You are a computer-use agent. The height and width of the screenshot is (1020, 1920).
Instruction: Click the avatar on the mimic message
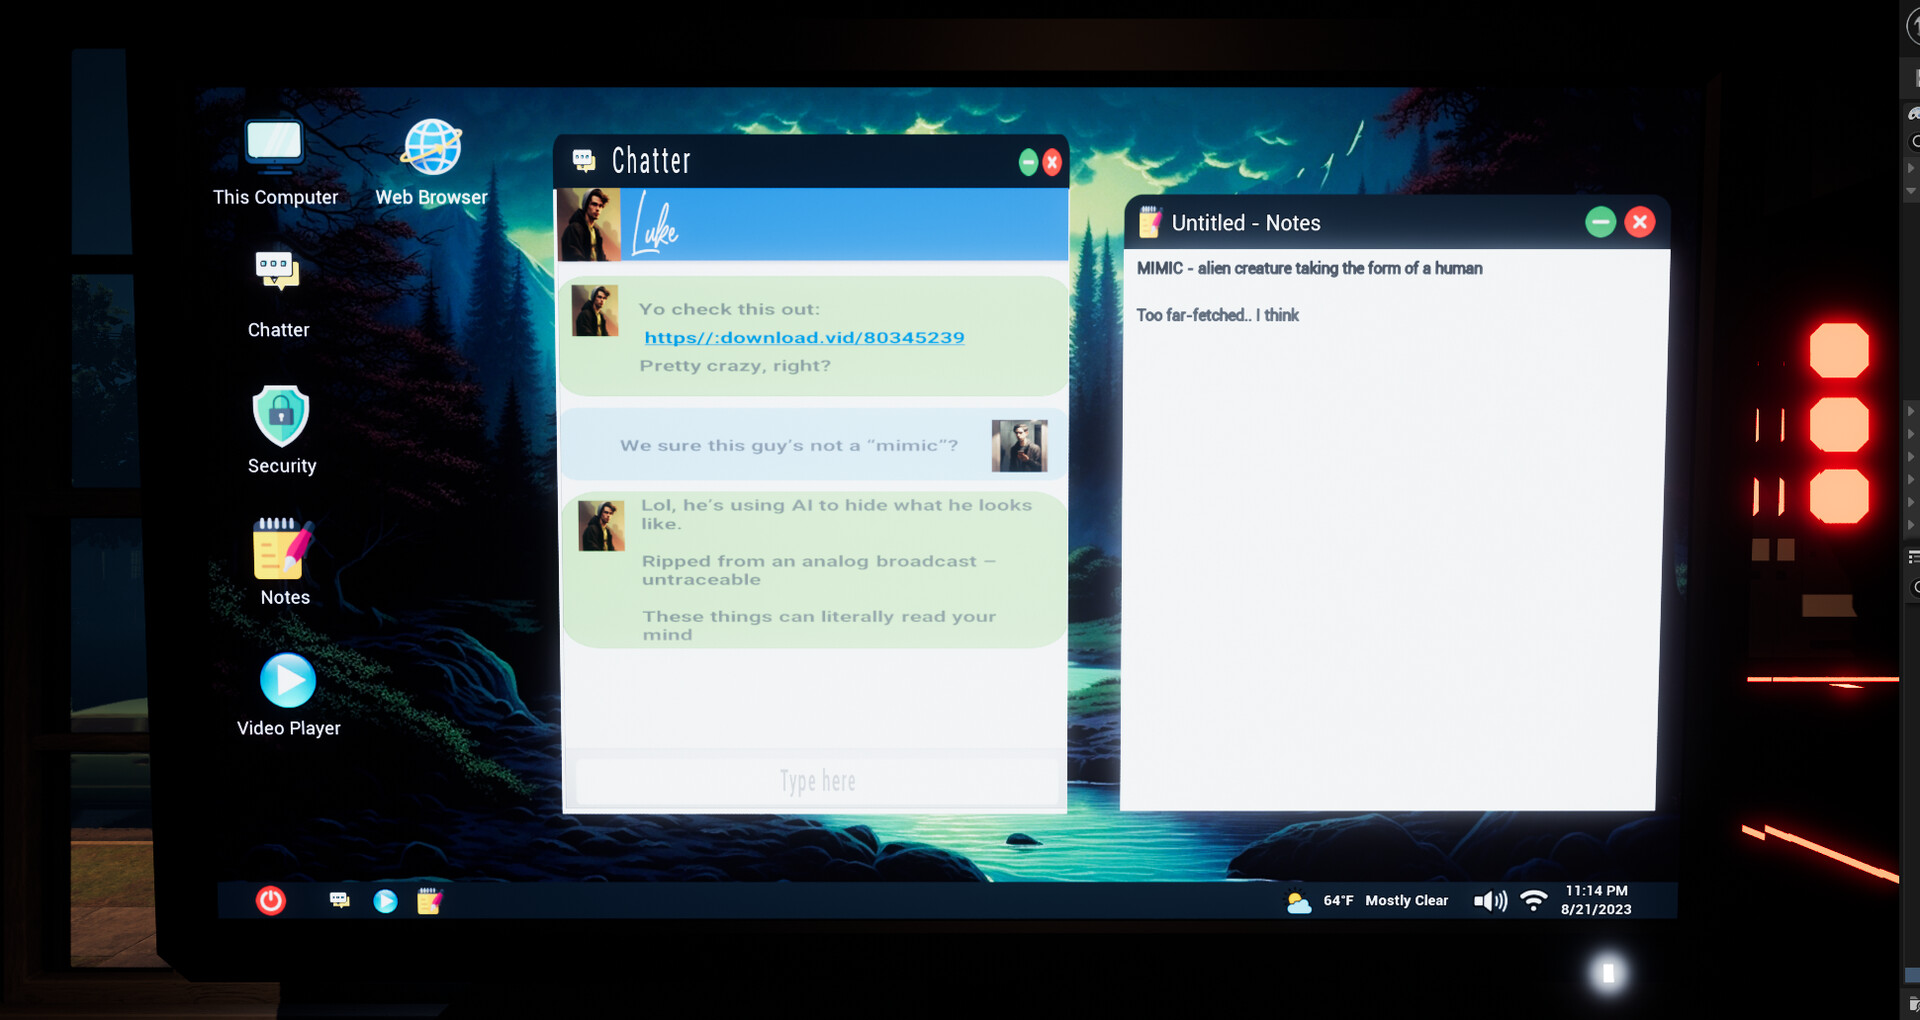(x=1020, y=444)
